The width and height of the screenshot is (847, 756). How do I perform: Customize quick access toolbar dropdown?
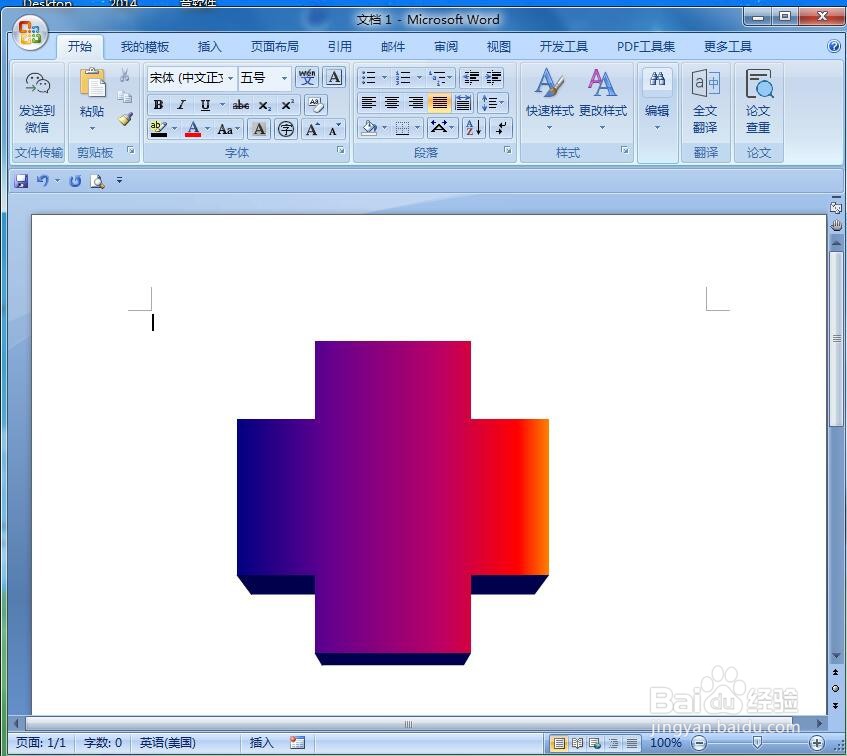pos(119,180)
